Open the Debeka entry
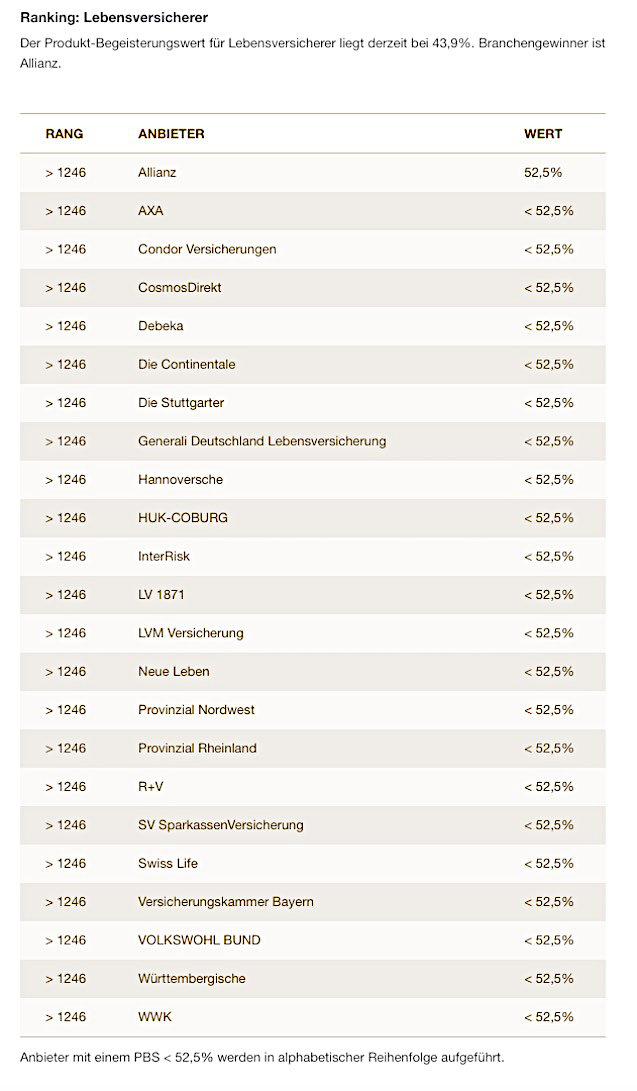 tap(161, 326)
